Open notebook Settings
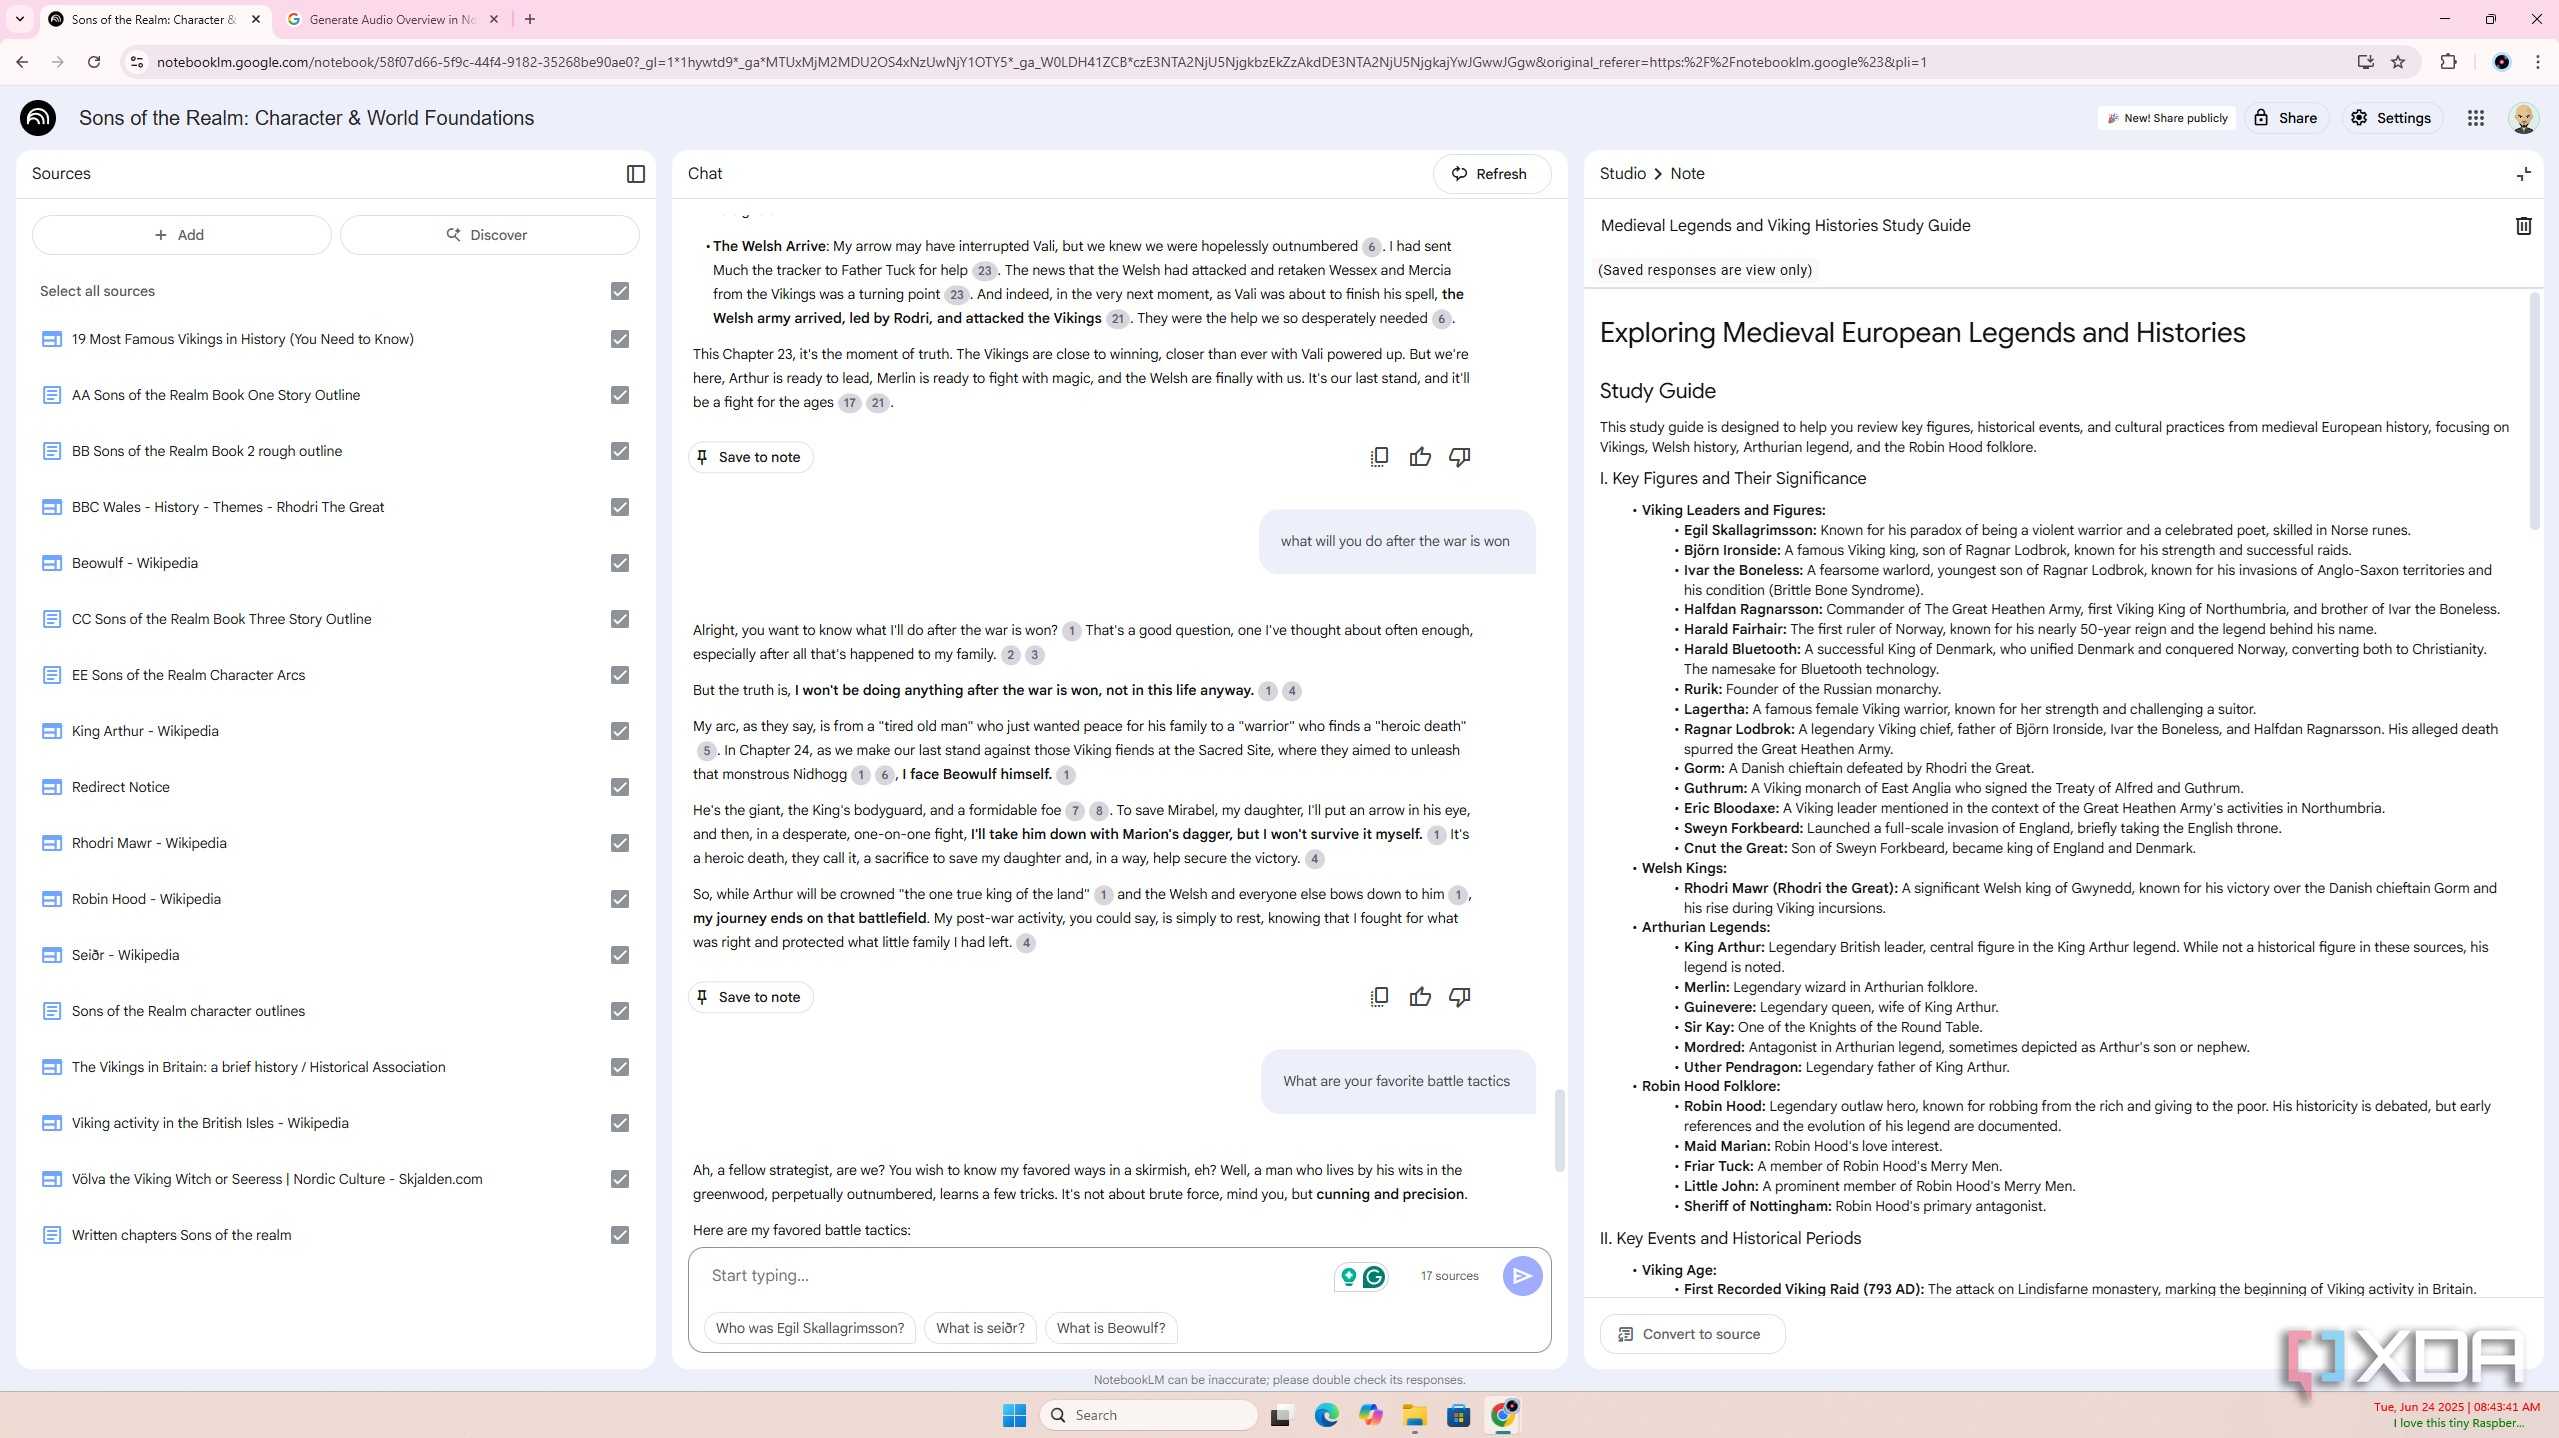 pos(2391,118)
